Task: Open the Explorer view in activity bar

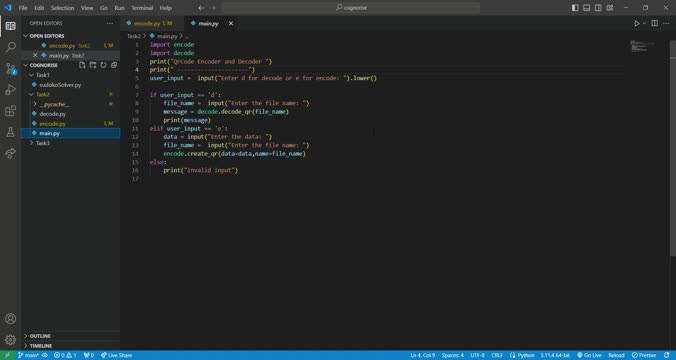Action: 10,26
